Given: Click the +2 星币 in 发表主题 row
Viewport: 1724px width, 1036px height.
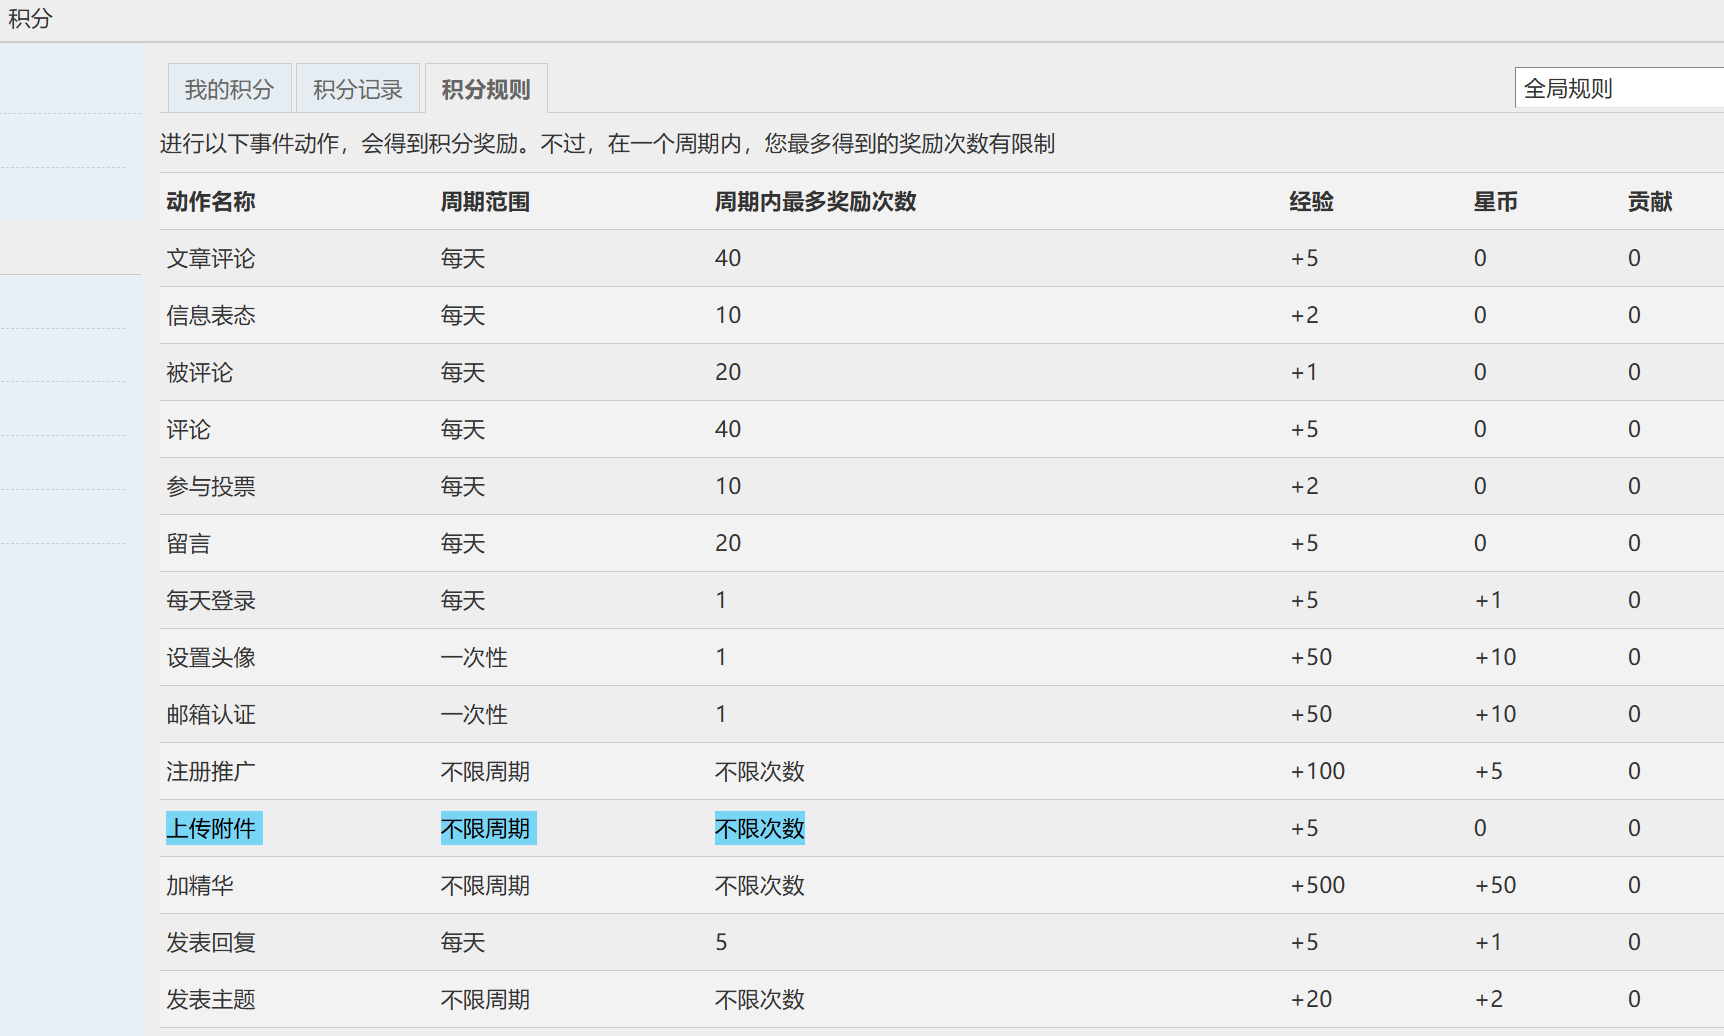Looking at the screenshot, I should 1489,999.
